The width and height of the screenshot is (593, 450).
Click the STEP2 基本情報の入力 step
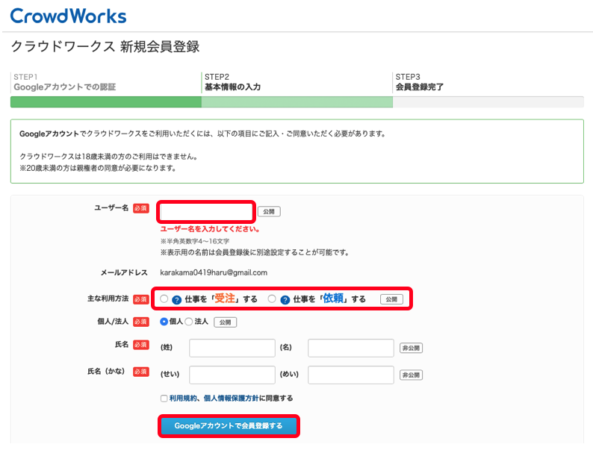tap(233, 82)
